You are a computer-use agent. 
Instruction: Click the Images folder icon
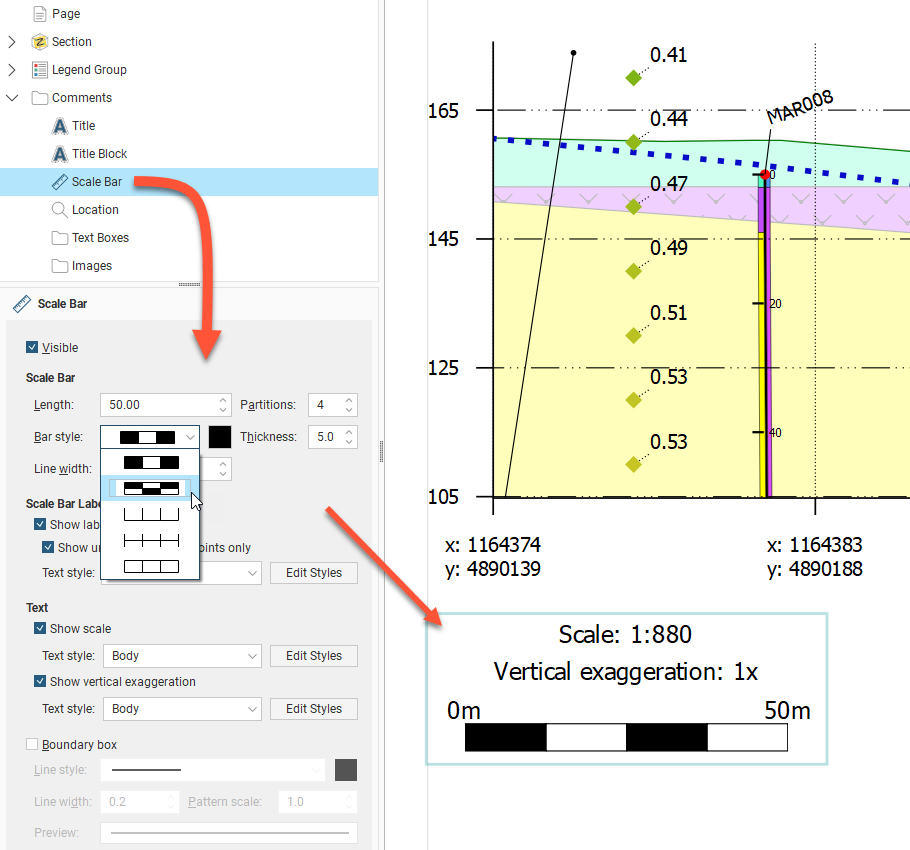[x=60, y=266]
